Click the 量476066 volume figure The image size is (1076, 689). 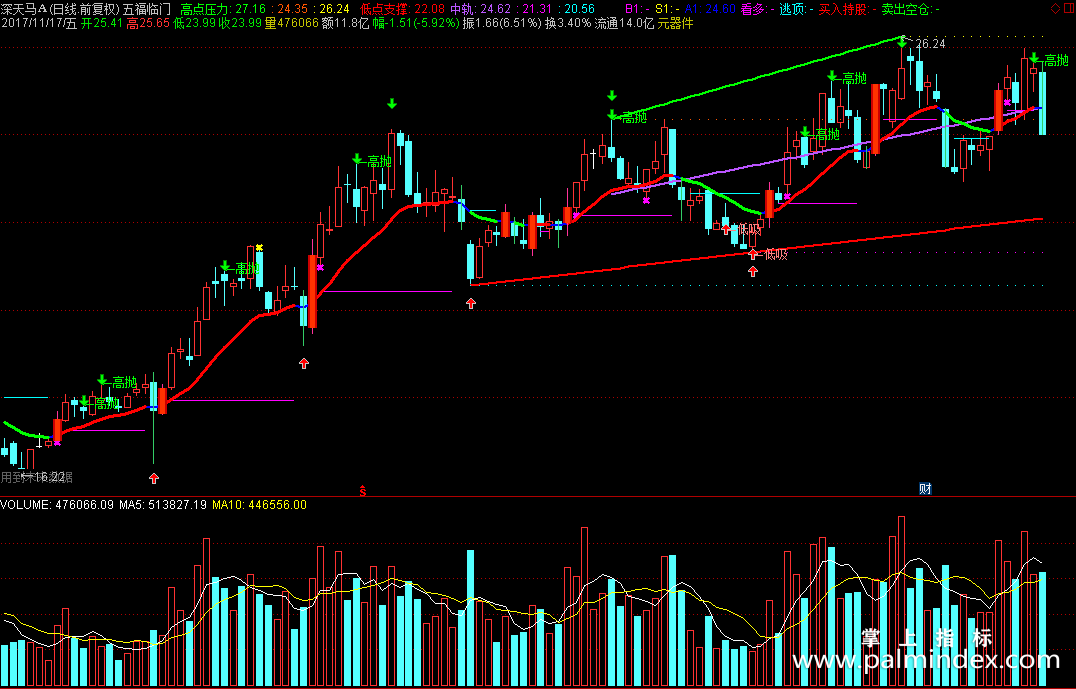292,23
